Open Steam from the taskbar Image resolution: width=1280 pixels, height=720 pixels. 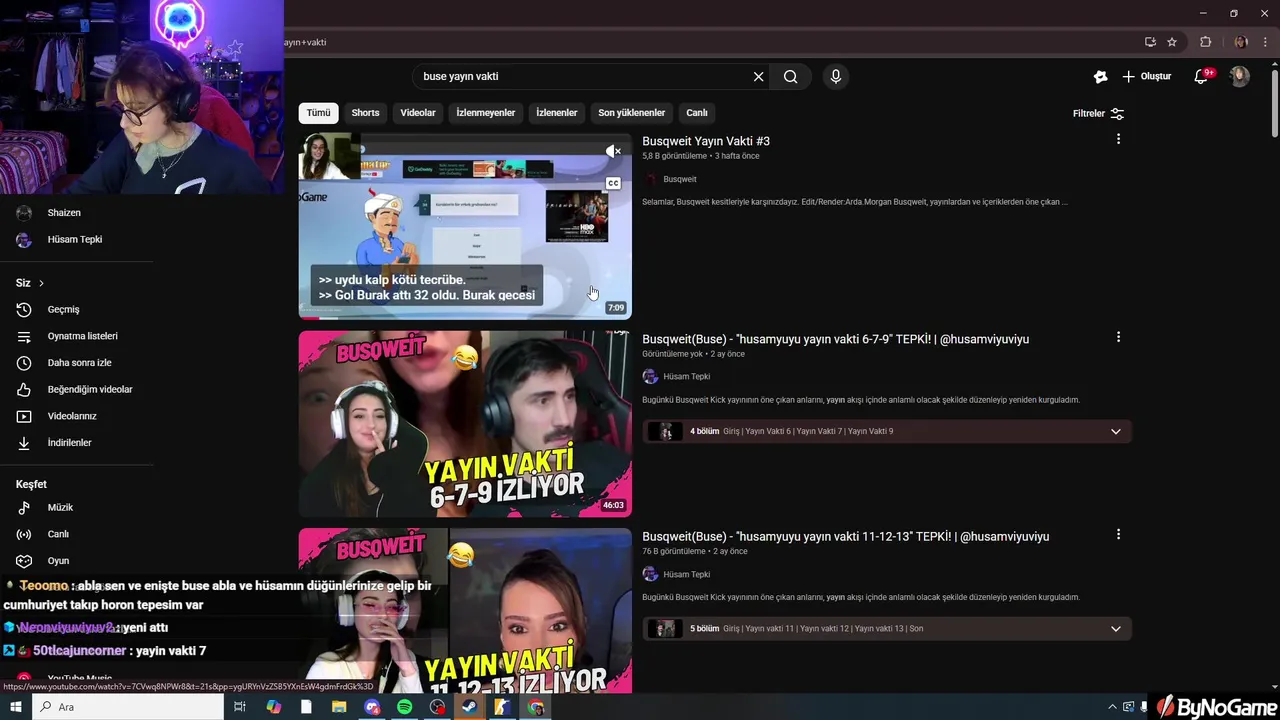point(470,707)
